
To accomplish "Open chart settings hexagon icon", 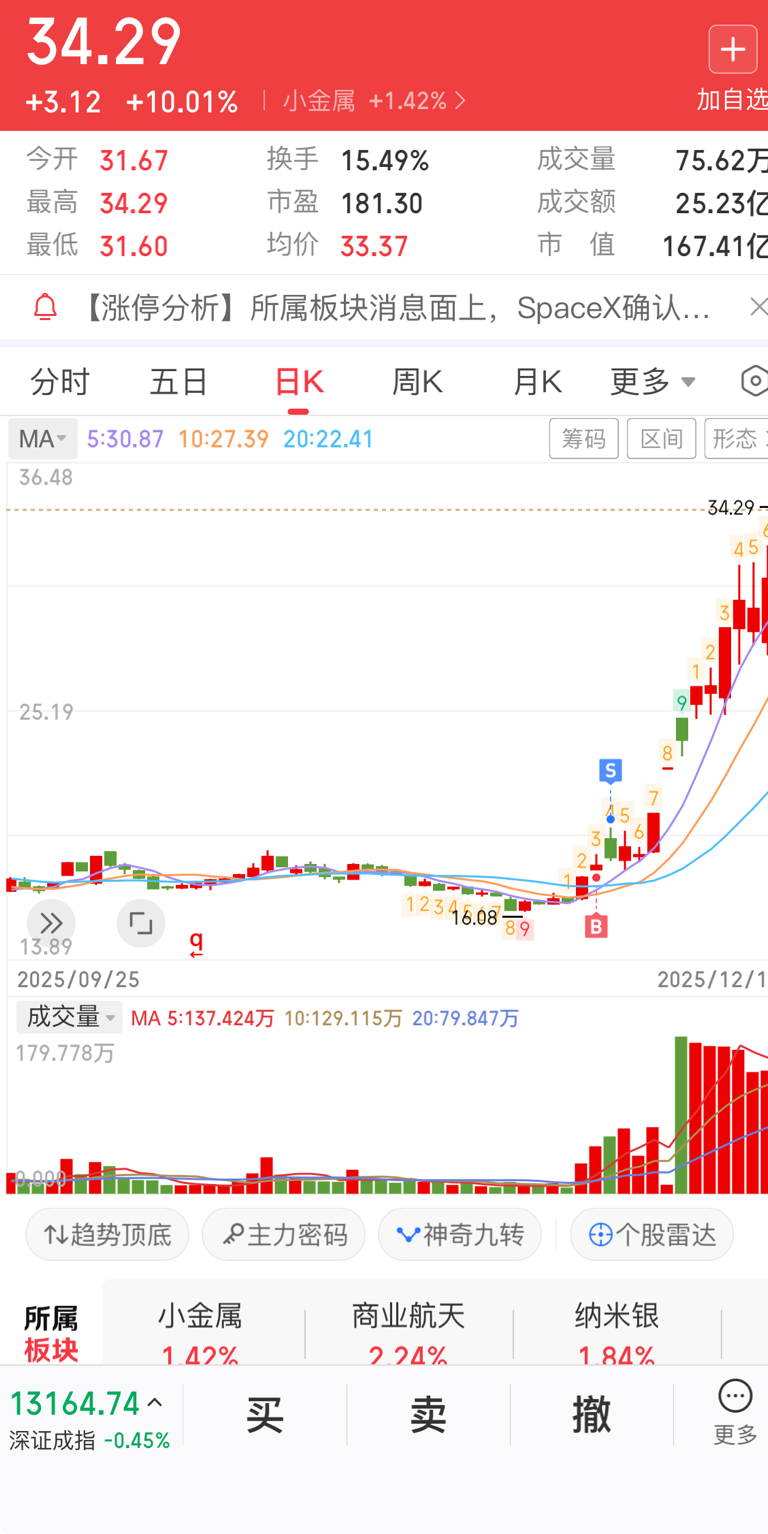I will point(755,381).
